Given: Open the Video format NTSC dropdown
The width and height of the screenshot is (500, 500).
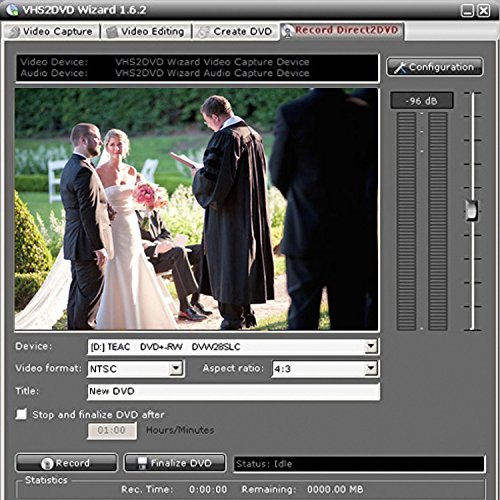Looking at the screenshot, I should coord(176,369).
